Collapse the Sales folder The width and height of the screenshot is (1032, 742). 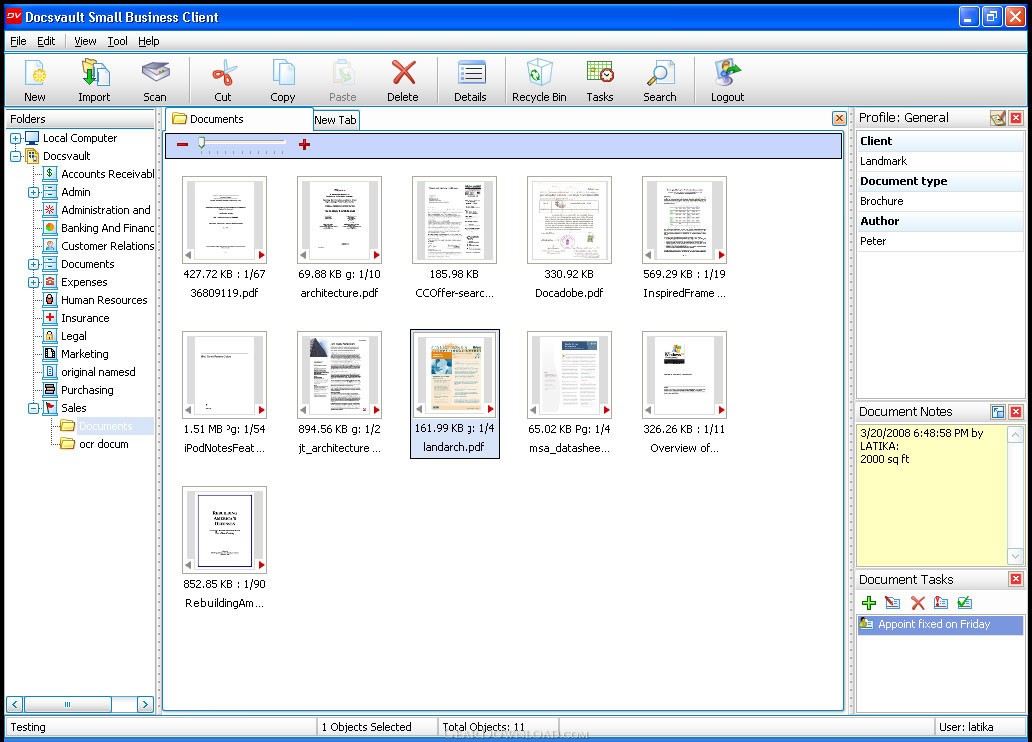pyautogui.click(x=34, y=408)
